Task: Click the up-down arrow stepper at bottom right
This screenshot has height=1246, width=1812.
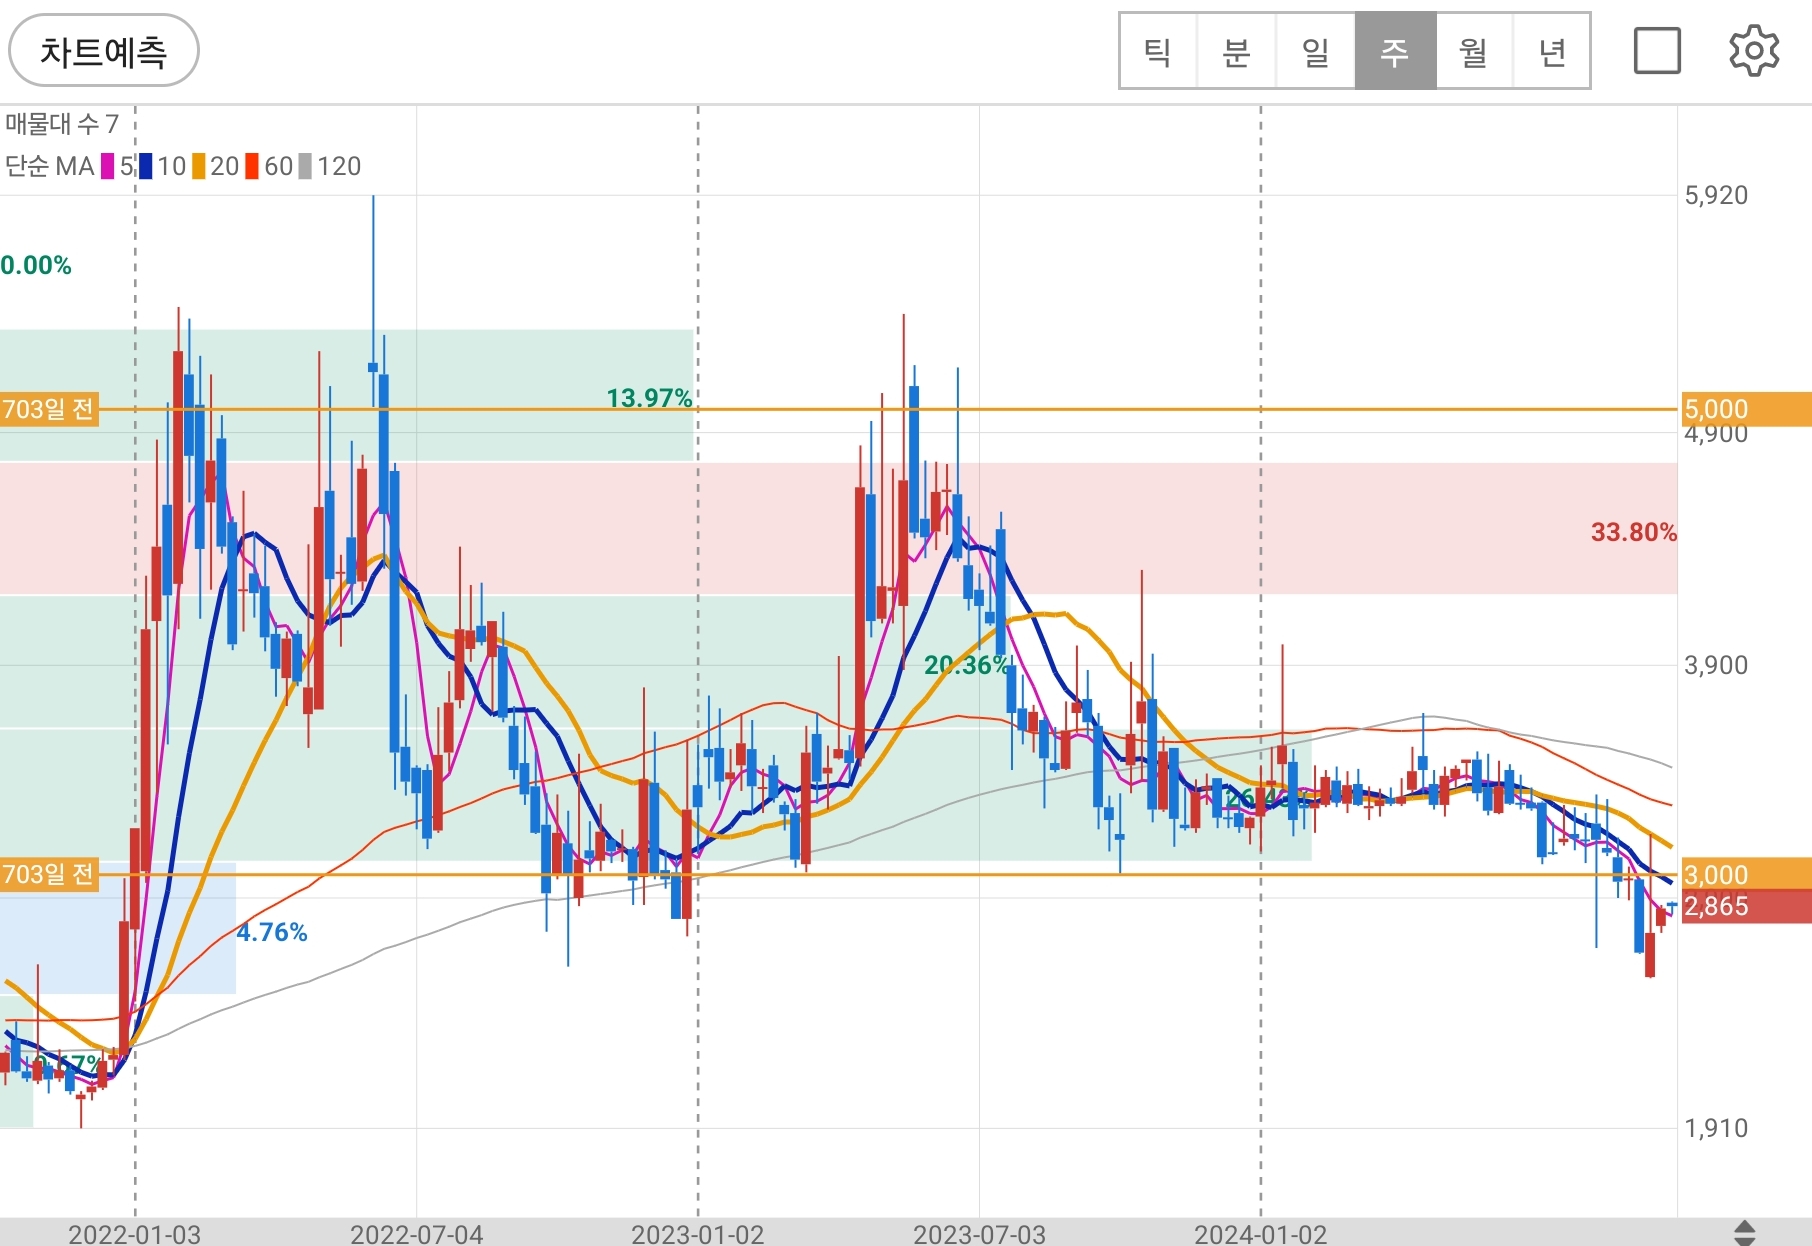Action: click(1744, 1233)
